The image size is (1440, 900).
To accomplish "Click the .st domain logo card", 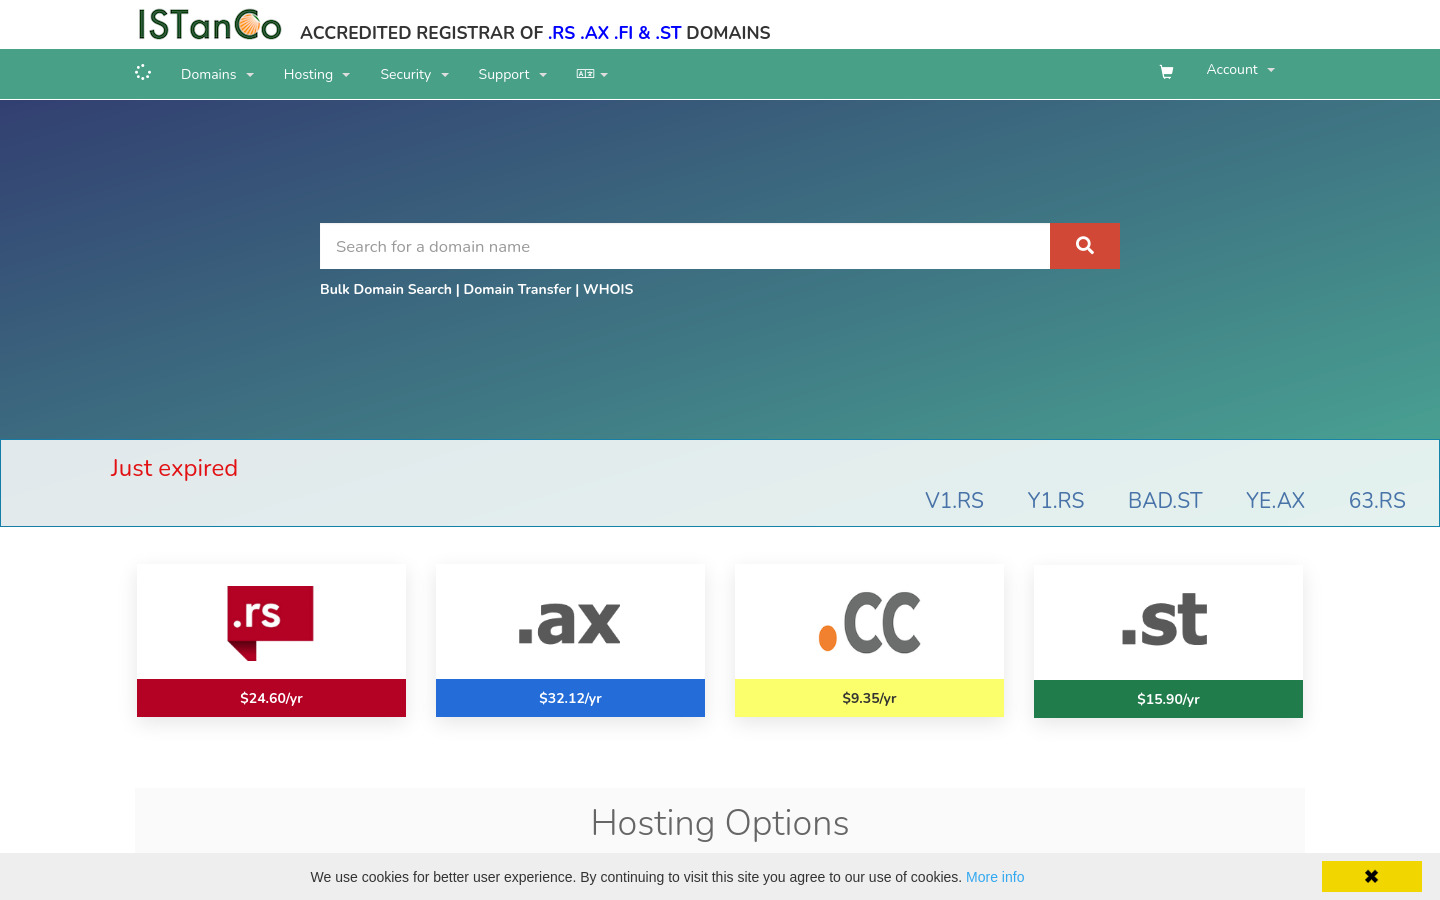I will pos(1168,622).
